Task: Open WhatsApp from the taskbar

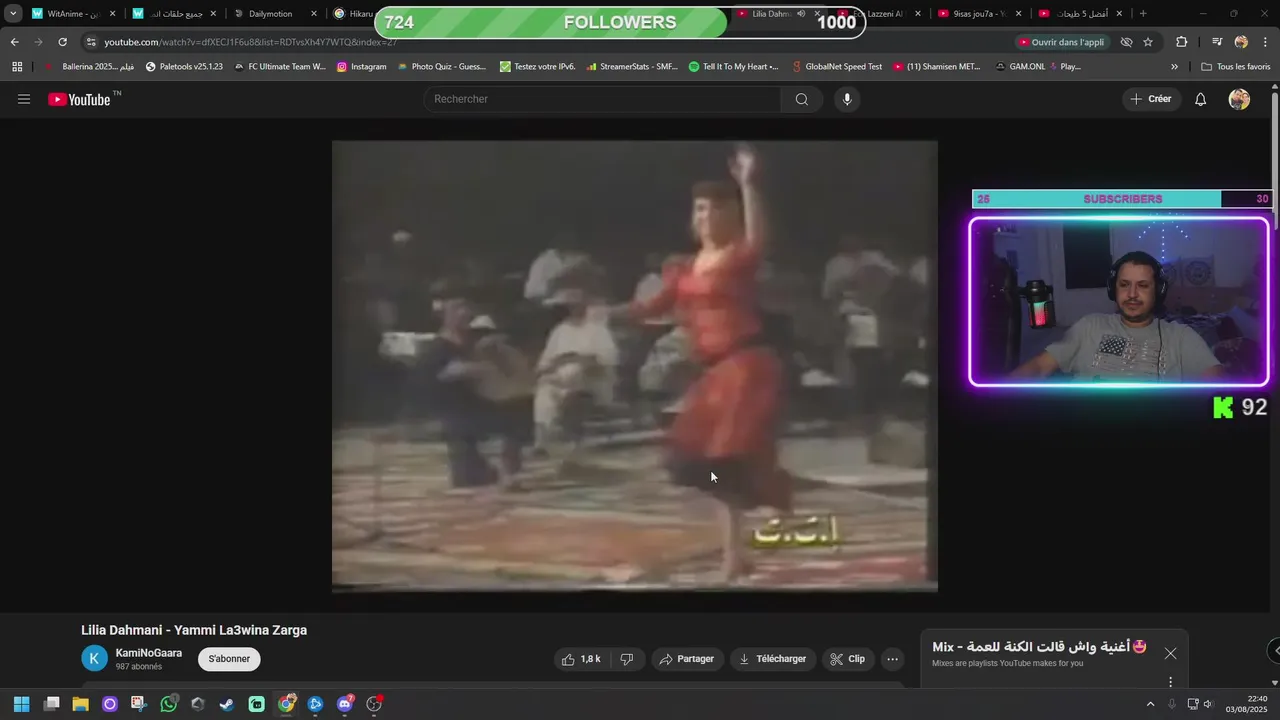Action: tap(169, 704)
